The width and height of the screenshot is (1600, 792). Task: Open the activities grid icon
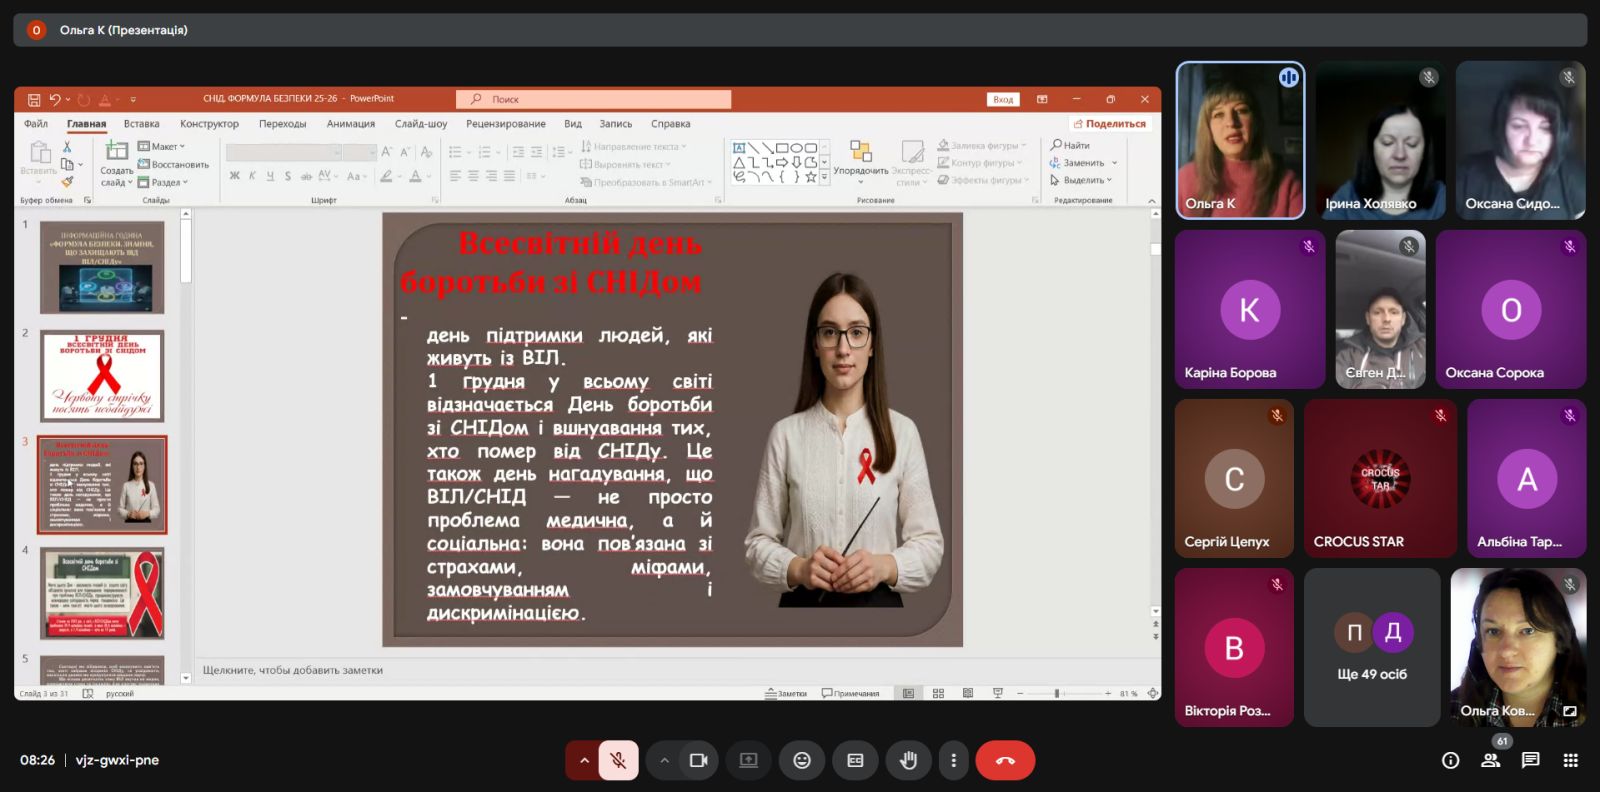[x=1570, y=761]
